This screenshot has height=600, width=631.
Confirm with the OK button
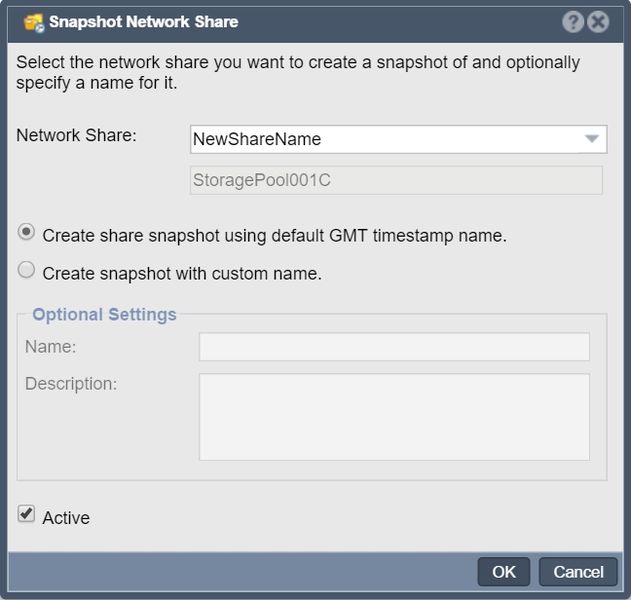[x=503, y=571]
